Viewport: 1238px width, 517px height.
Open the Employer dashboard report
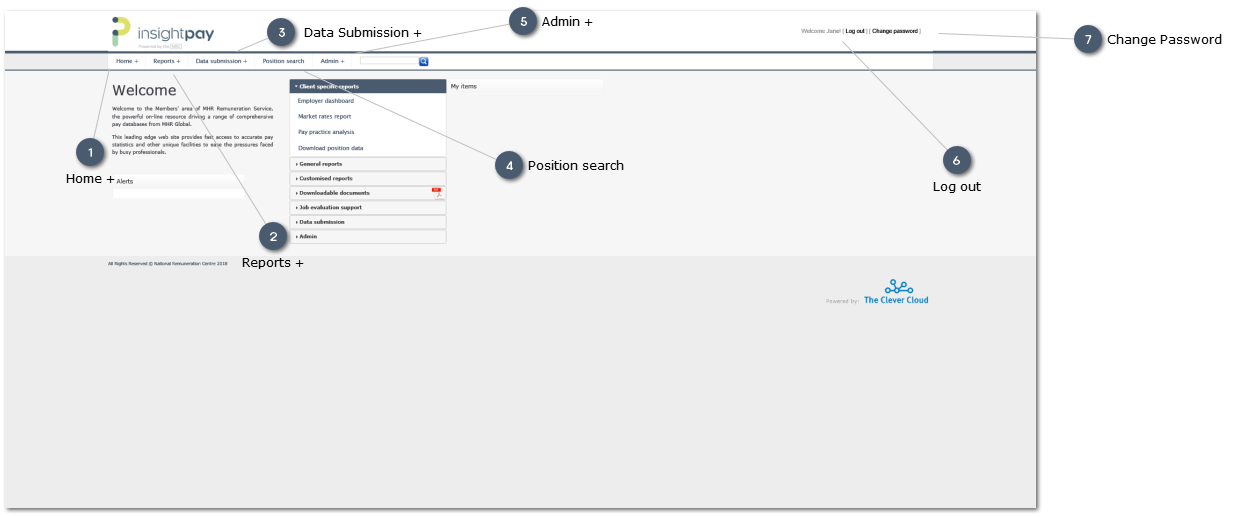326,101
